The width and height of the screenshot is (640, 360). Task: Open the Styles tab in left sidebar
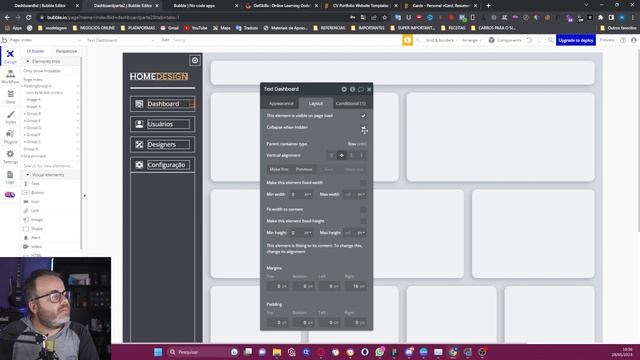(x=10, y=117)
